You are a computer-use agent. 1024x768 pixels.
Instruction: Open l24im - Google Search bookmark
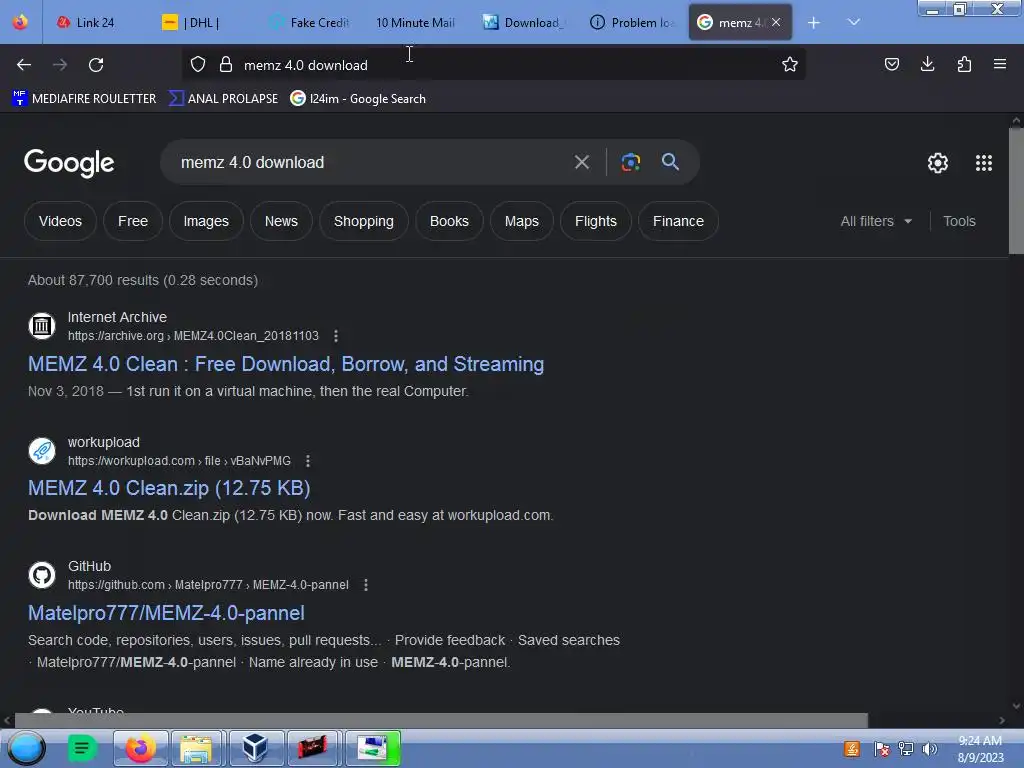pyautogui.click(x=358, y=99)
